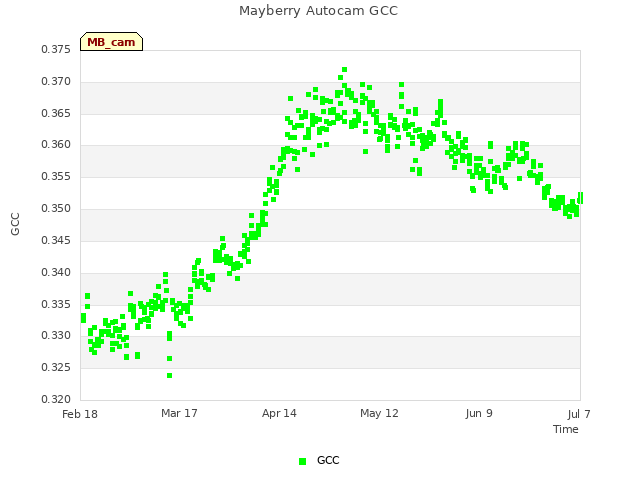Image resolution: width=640 pixels, height=480 pixels.
Task: Click the 0.325 y-axis value
Action: tap(56, 367)
